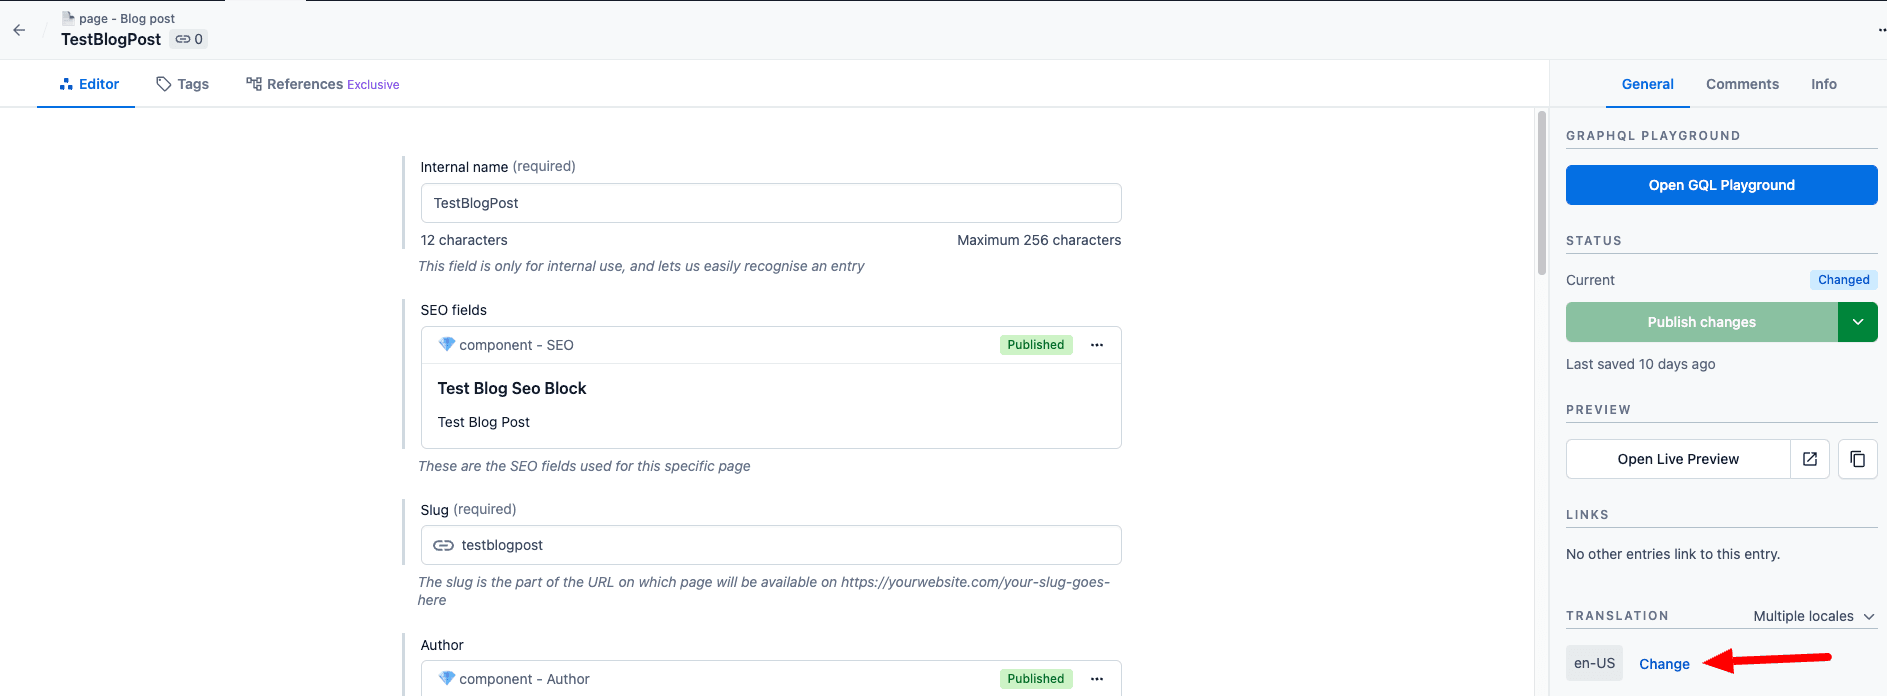This screenshot has height=696, width=1887.
Task: Open the References tab
Action: [x=322, y=84]
